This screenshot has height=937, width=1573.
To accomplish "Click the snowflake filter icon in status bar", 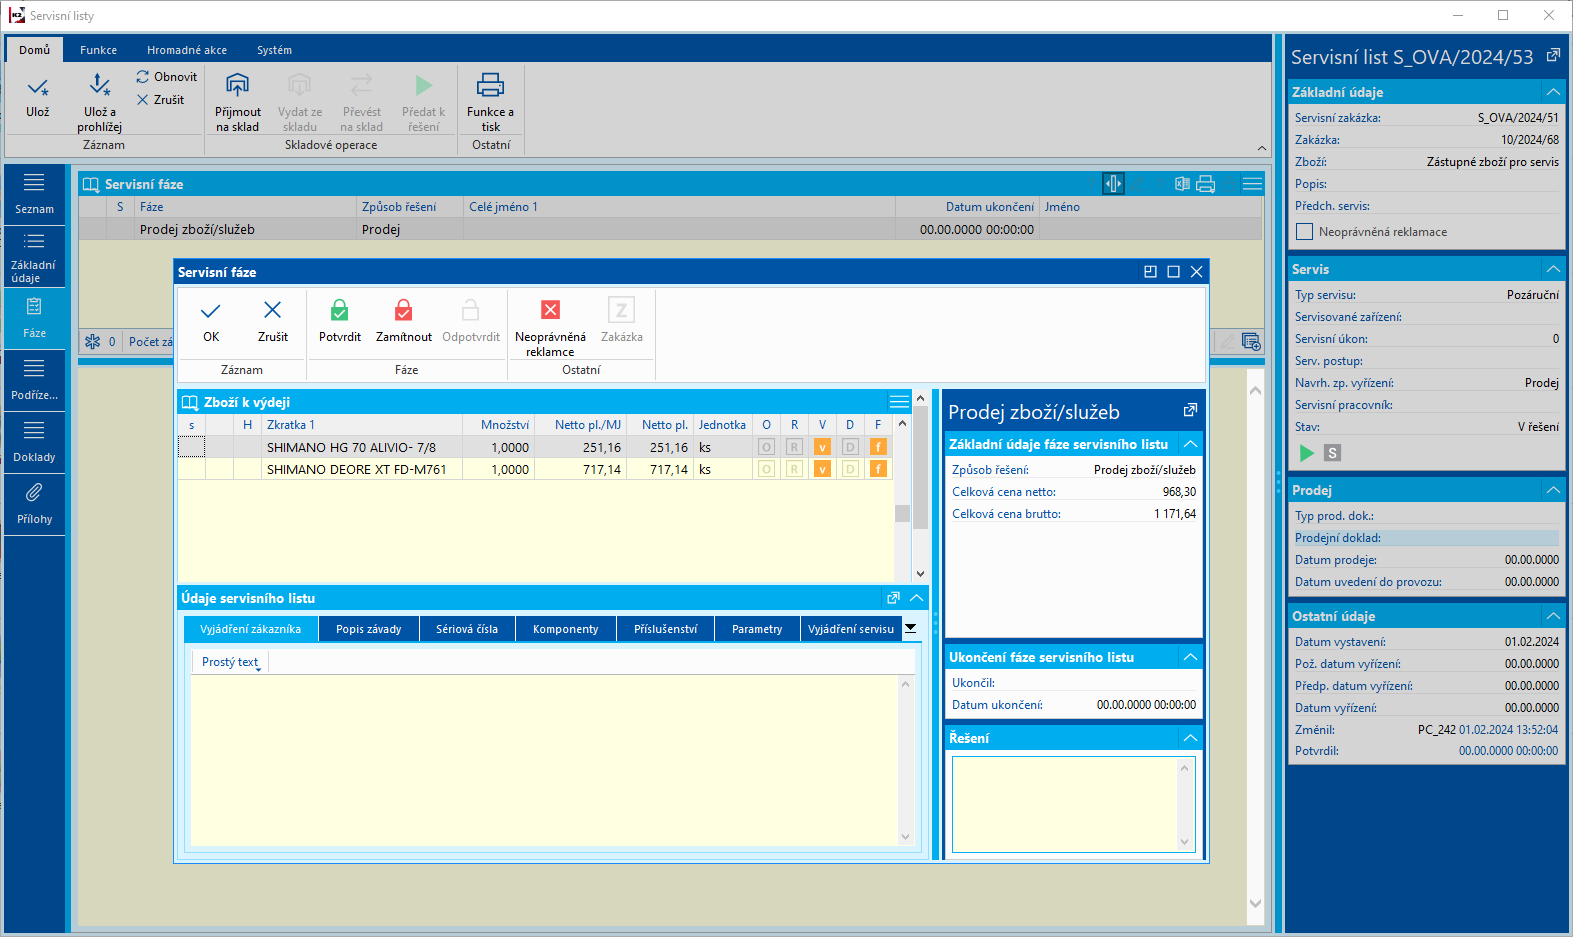I will [93, 342].
